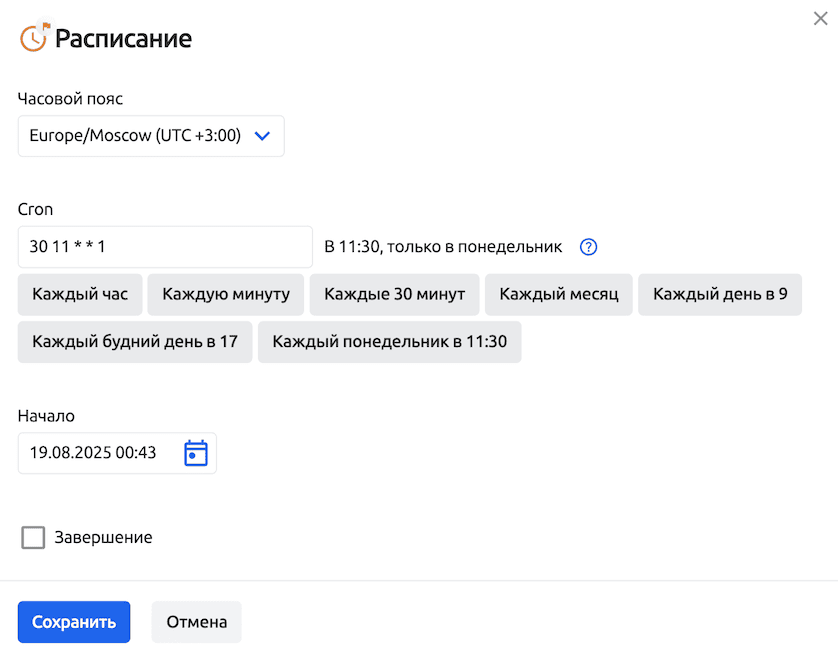Apply the Каждую минуту preset
The image size is (838, 656).
coord(226,295)
